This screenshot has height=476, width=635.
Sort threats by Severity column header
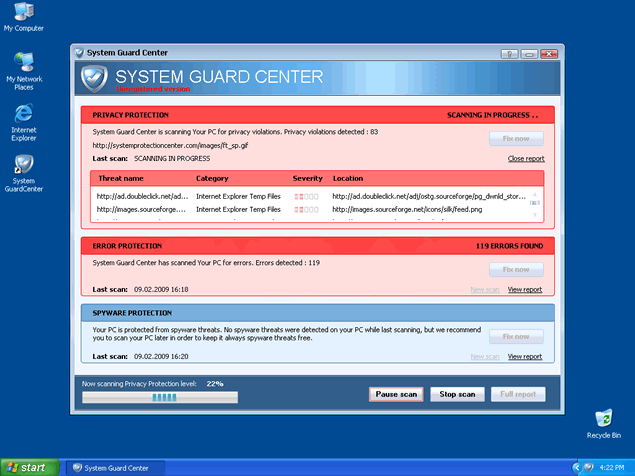[x=307, y=178]
